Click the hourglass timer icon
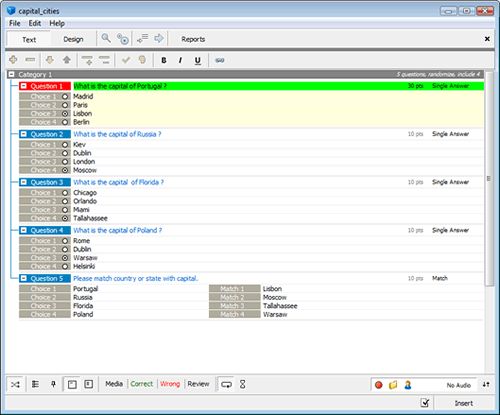Image resolution: width=500 pixels, height=415 pixels. (242, 384)
